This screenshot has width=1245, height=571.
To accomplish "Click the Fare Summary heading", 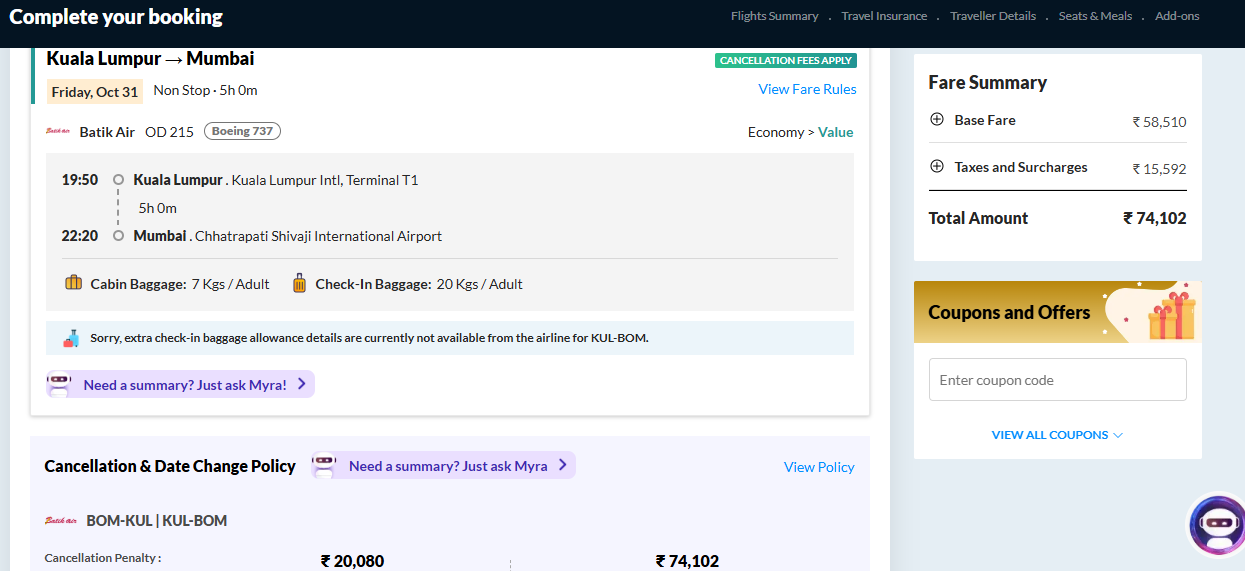I will pyautogui.click(x=987, y=83).
